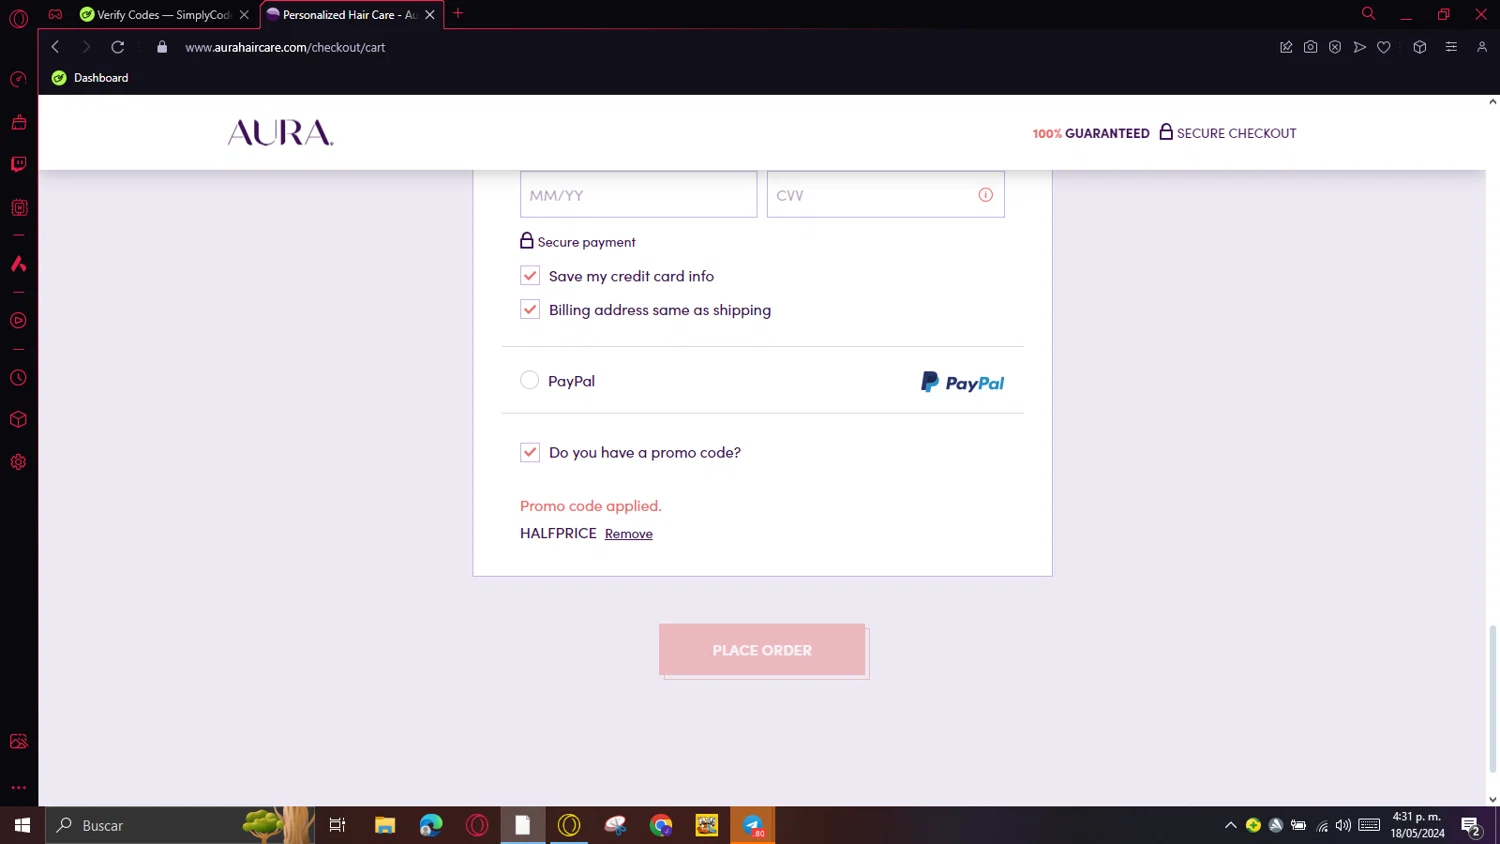Screen dimensions: 1500x844
Task: Click the search tabs magnifier icon
Action: click(1368, 14)
